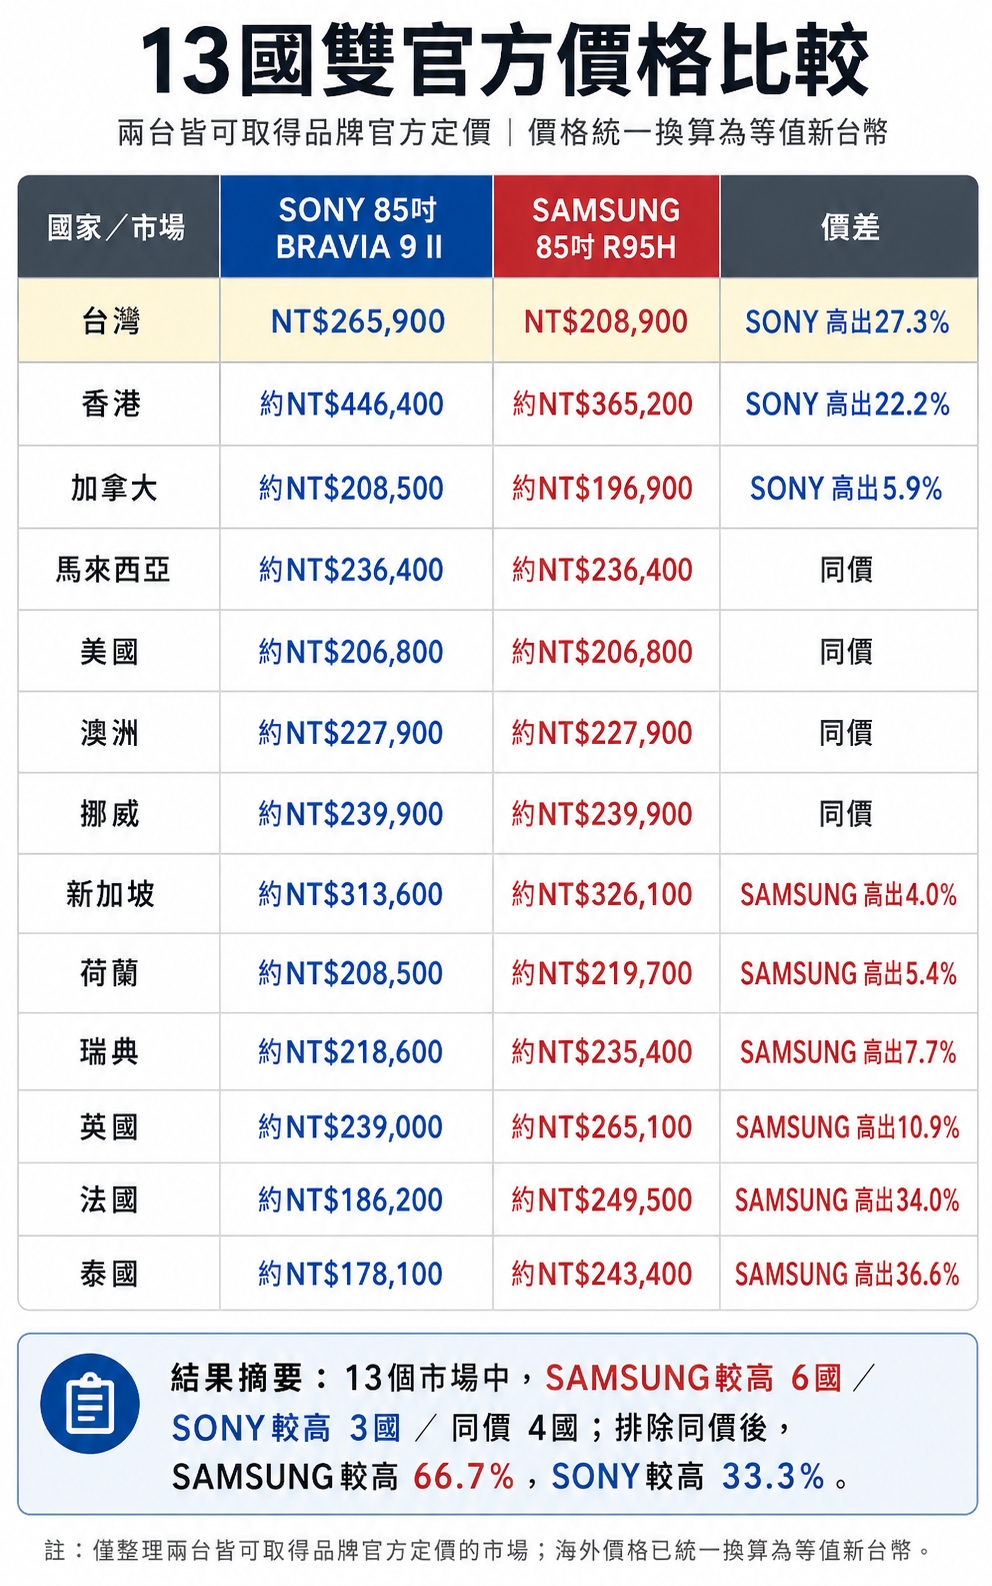This screenshot has height=1586, width=992.
Task: Click Samsung price 約NT$265,100
Action: point(603,1127)
